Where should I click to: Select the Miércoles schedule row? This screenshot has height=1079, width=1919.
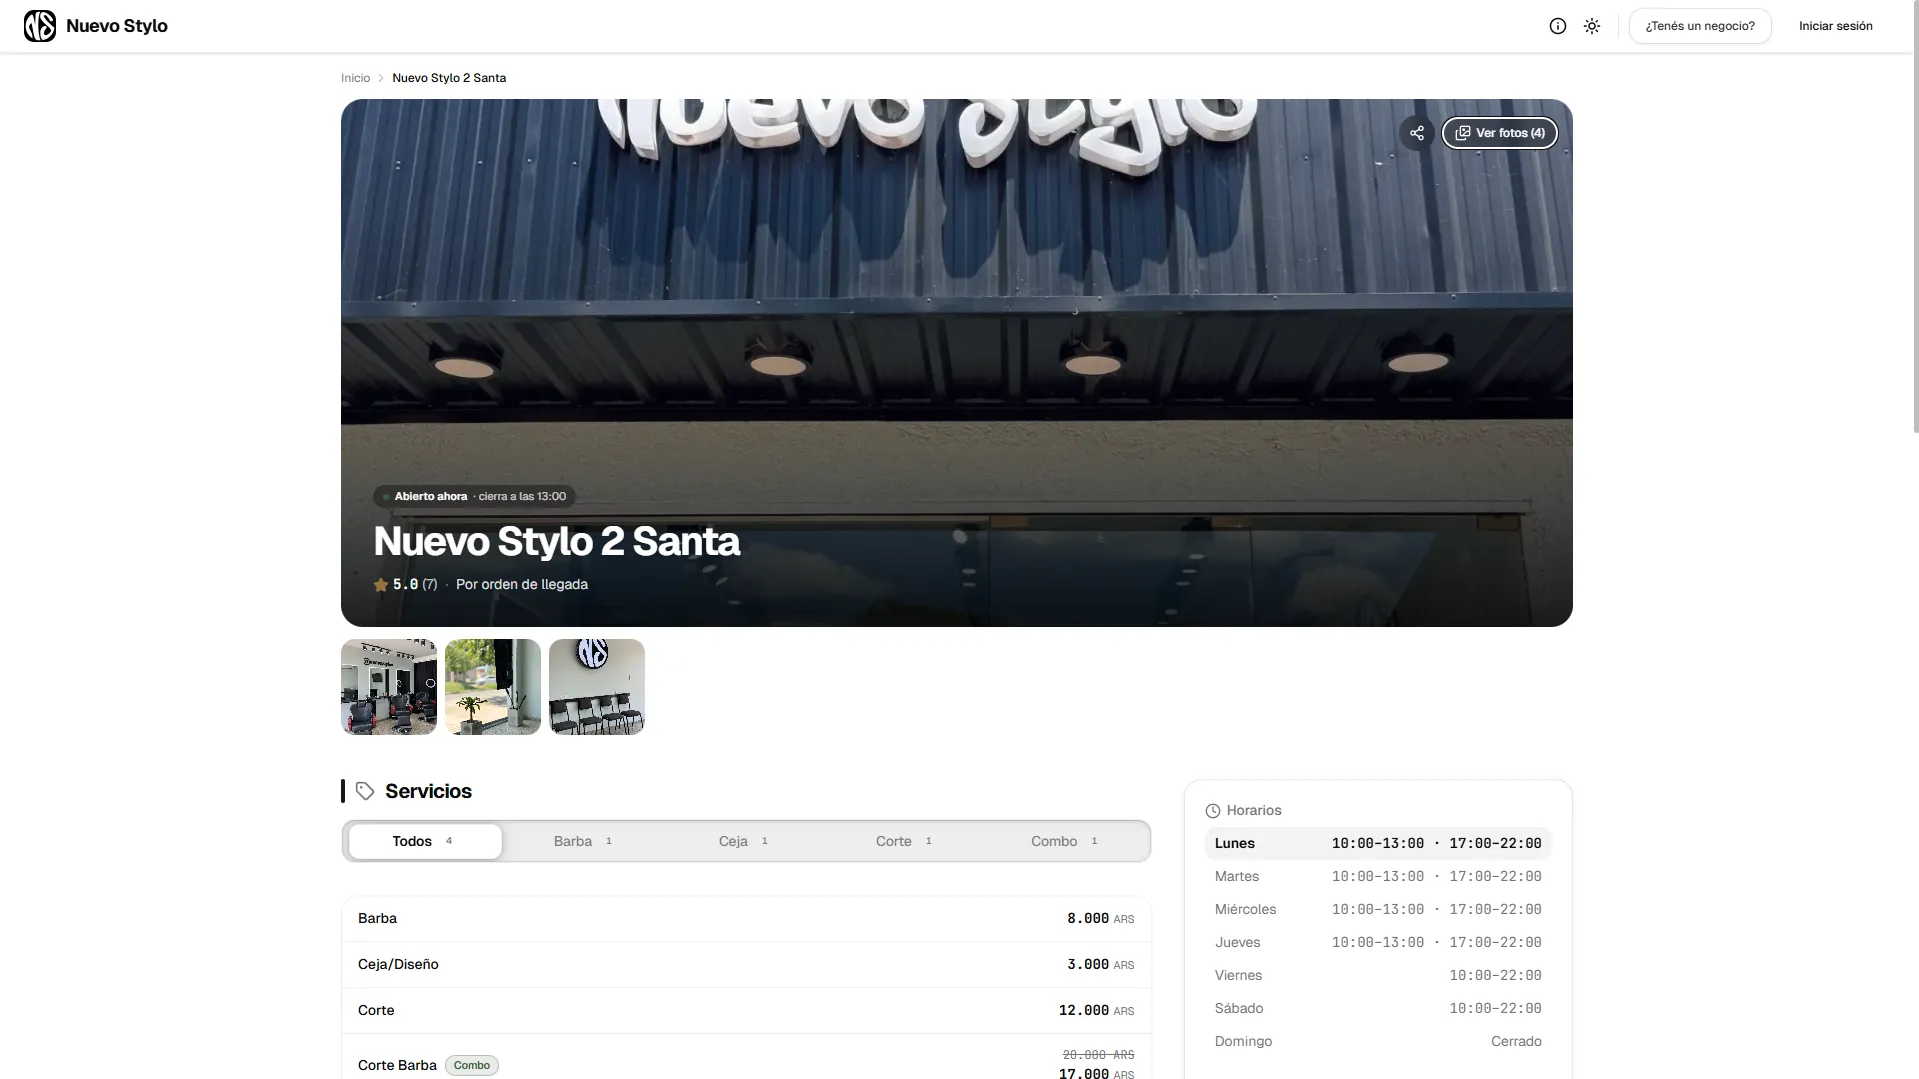point(1378,909)
